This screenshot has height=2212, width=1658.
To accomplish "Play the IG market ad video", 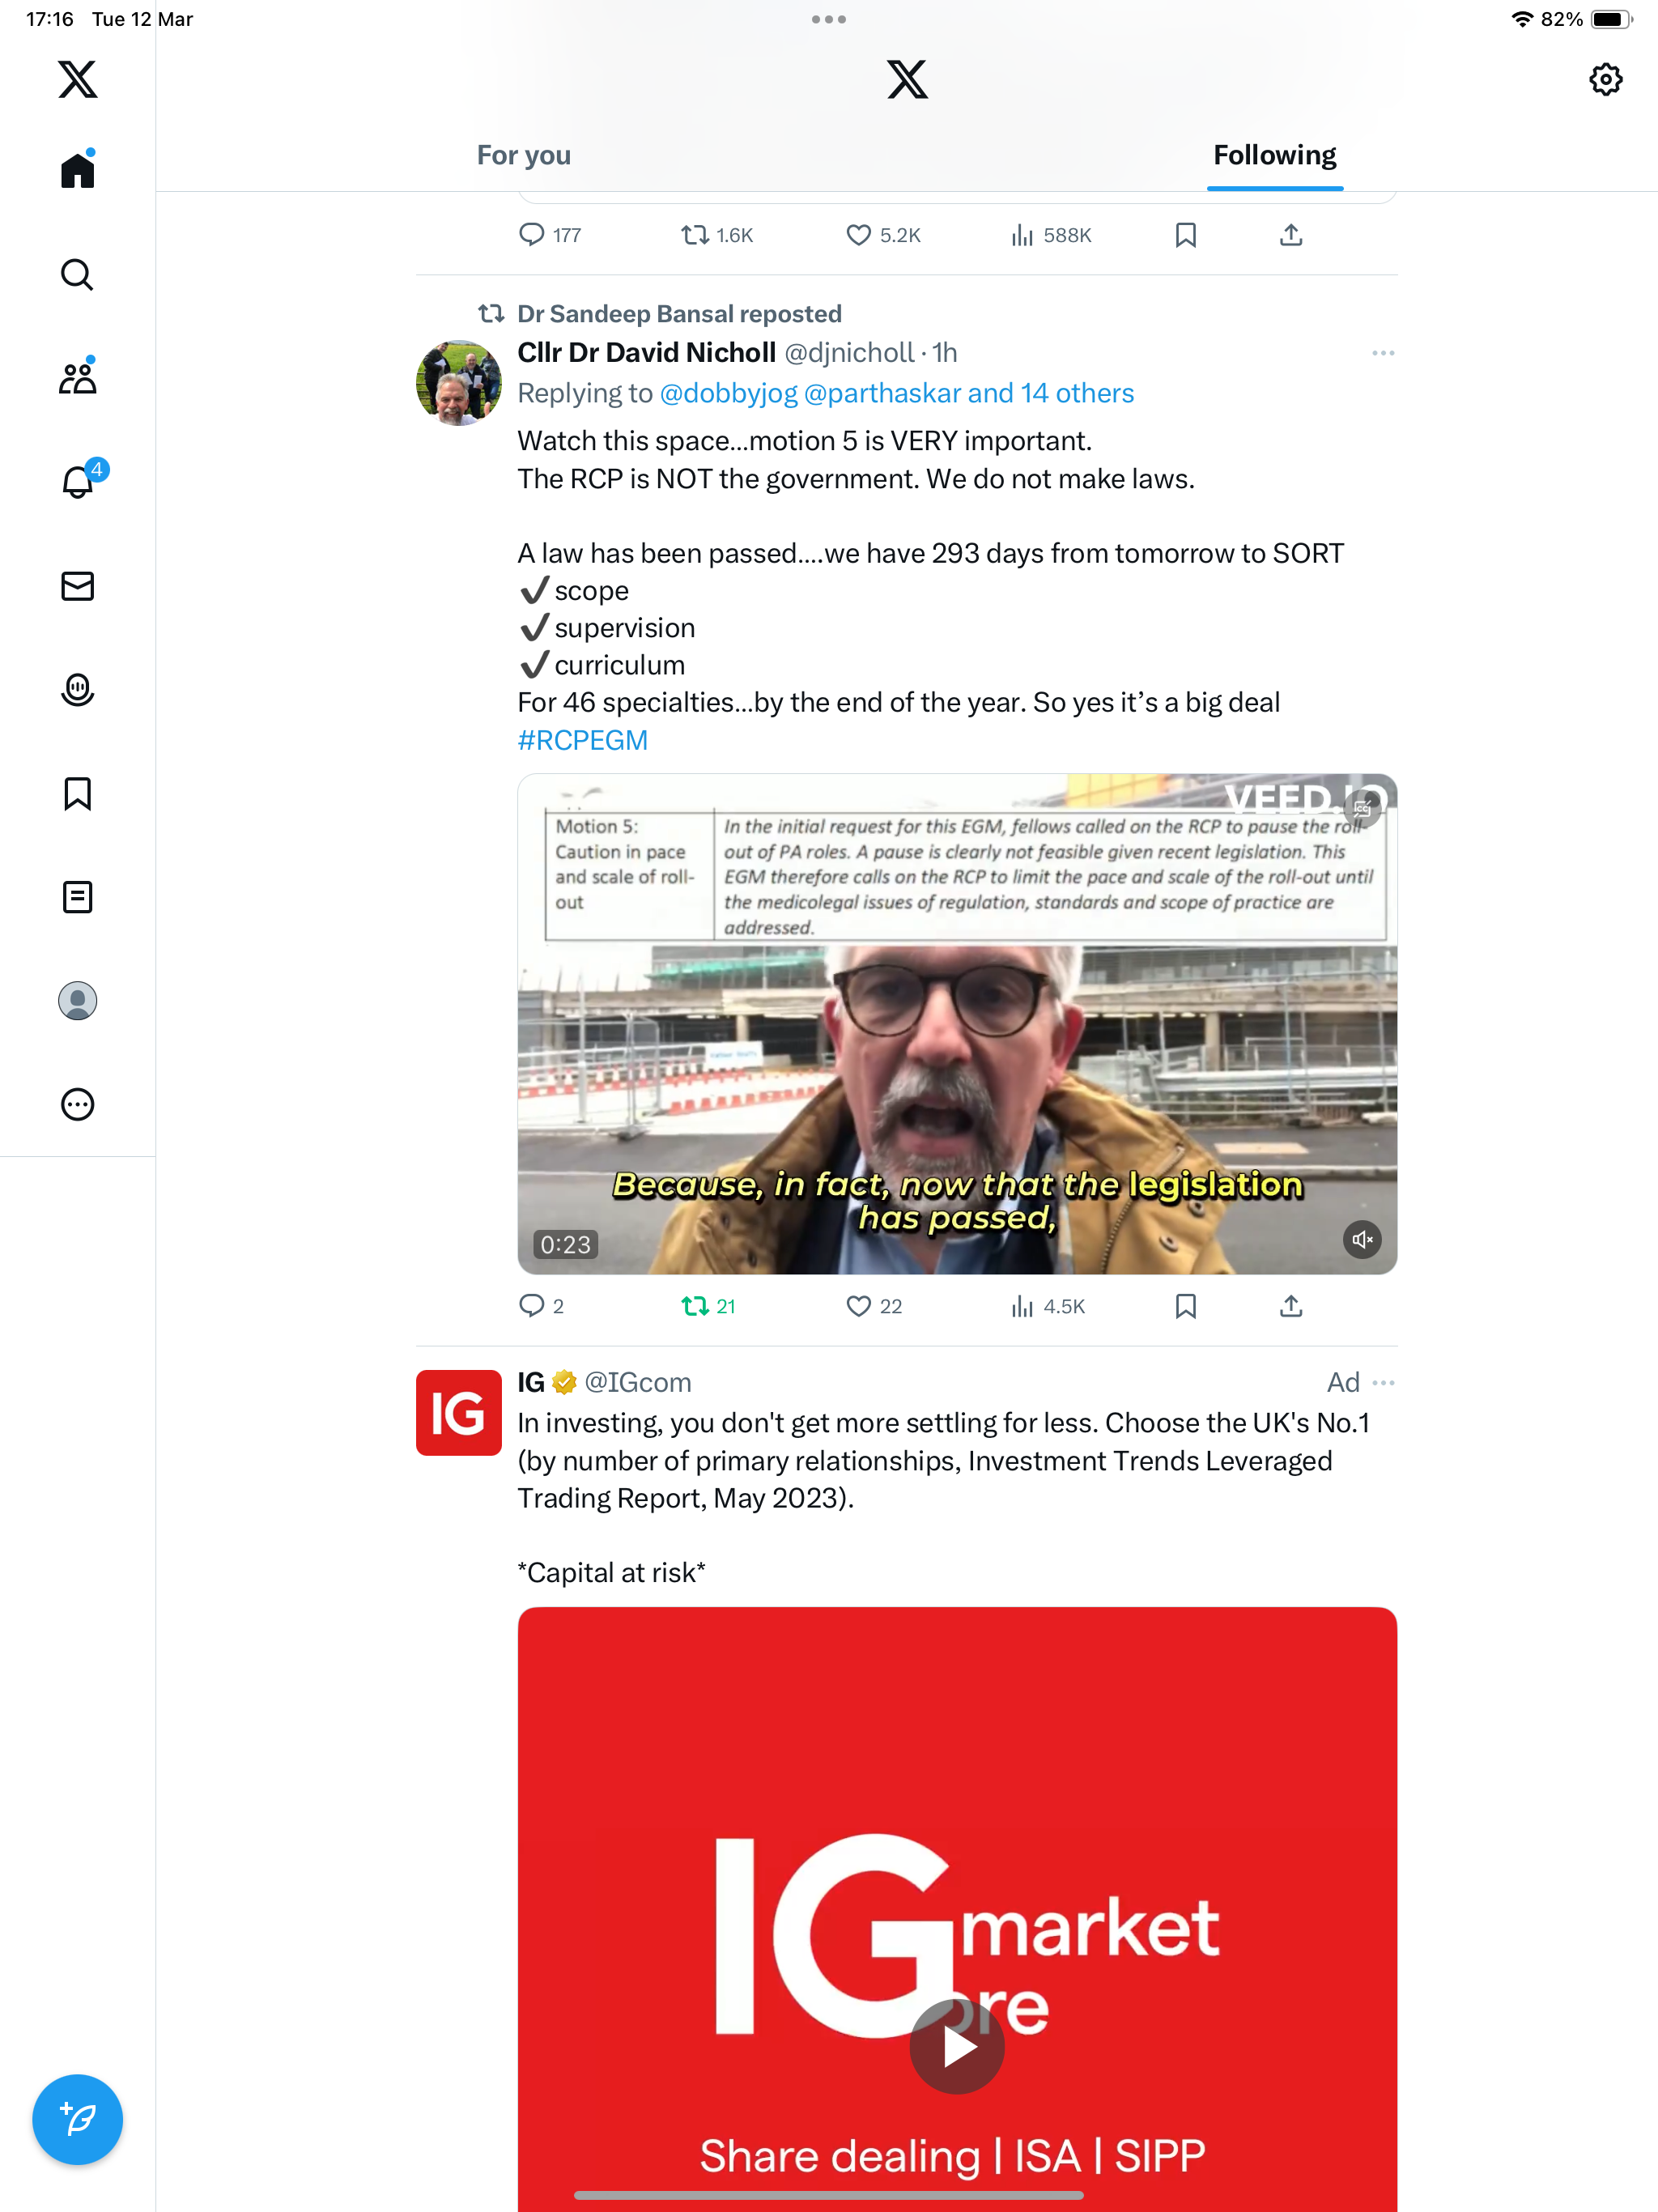I will click(957, 2047).
